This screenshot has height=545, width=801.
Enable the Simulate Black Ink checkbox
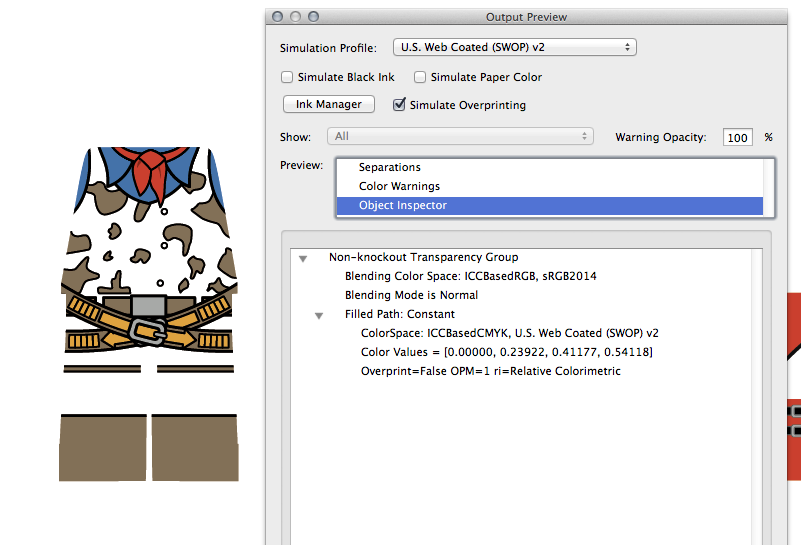point(288,77)
